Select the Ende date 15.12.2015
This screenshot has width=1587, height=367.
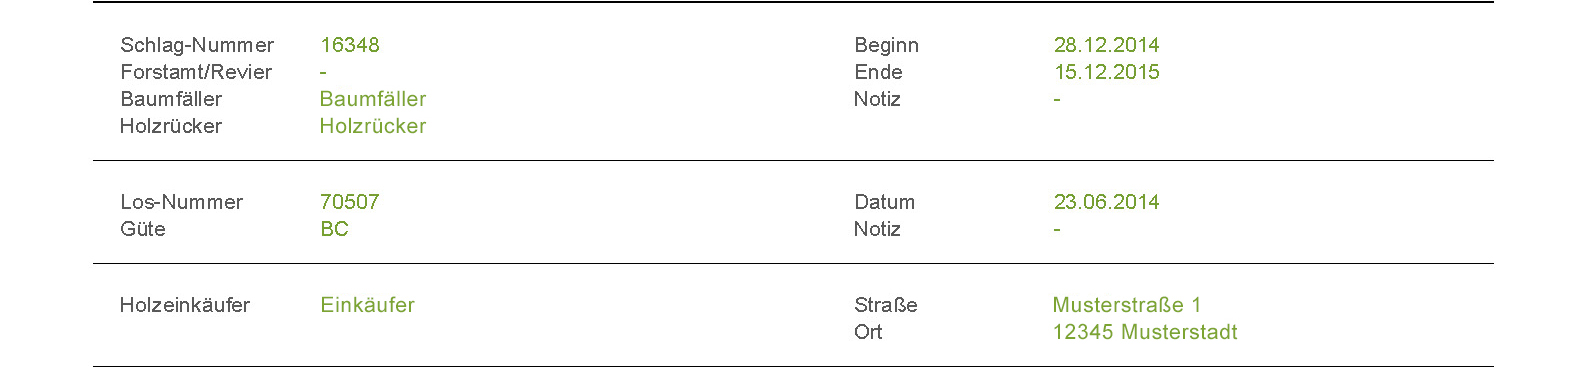click(1107, 72)
